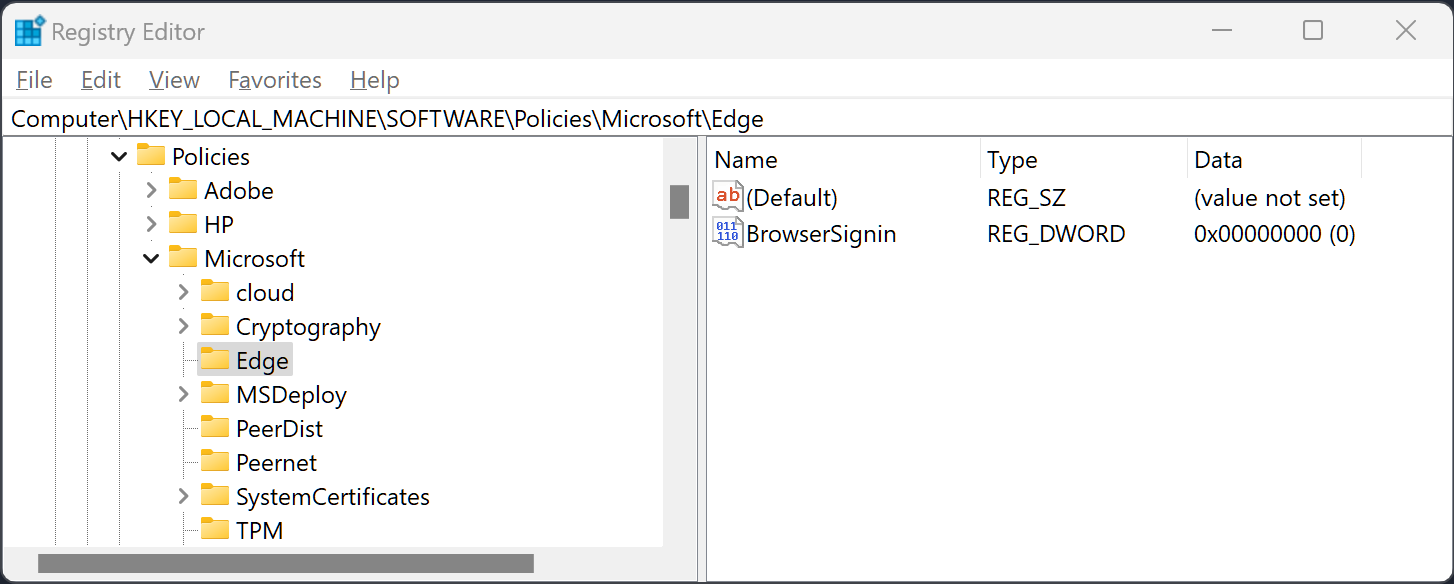The width and height of the screenshot is (1454, 584).
Task: Open the Favorites menu
Action: [275, 80]
